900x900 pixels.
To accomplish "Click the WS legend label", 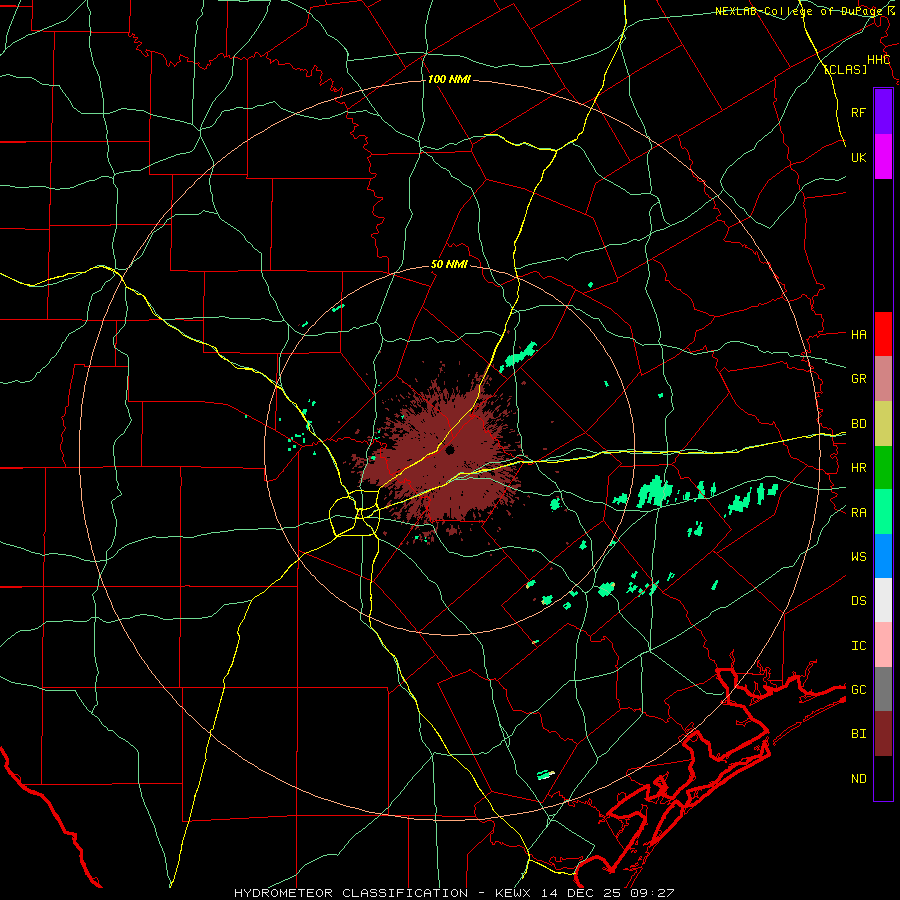I will tap(859, 556).
